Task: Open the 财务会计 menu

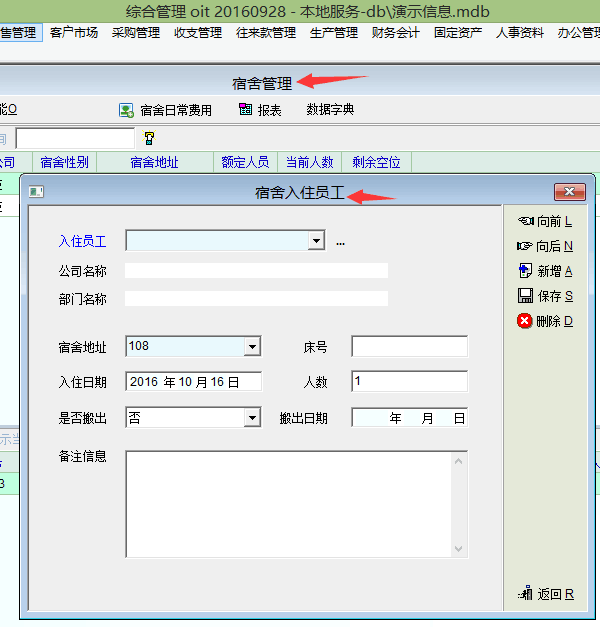Action: (x=395, y=33)
